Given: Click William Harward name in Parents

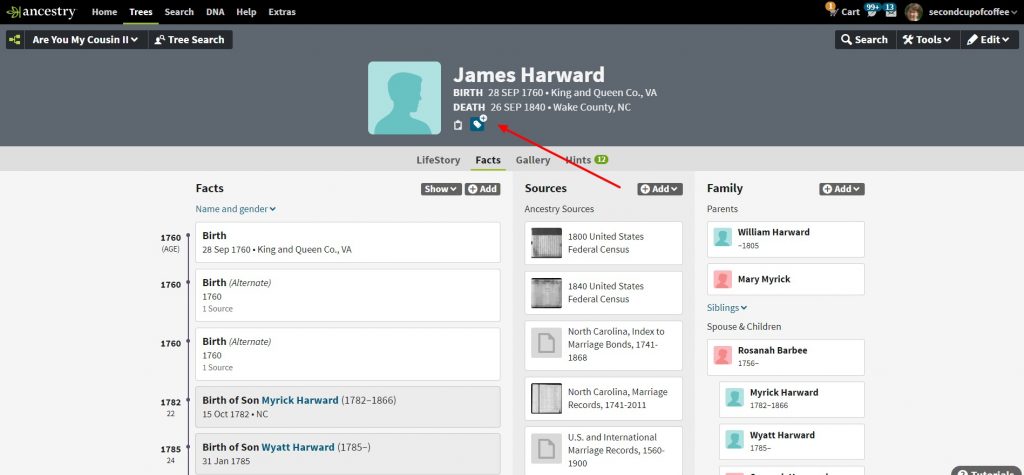Looking at the screenshot, I should pos(773,232).
